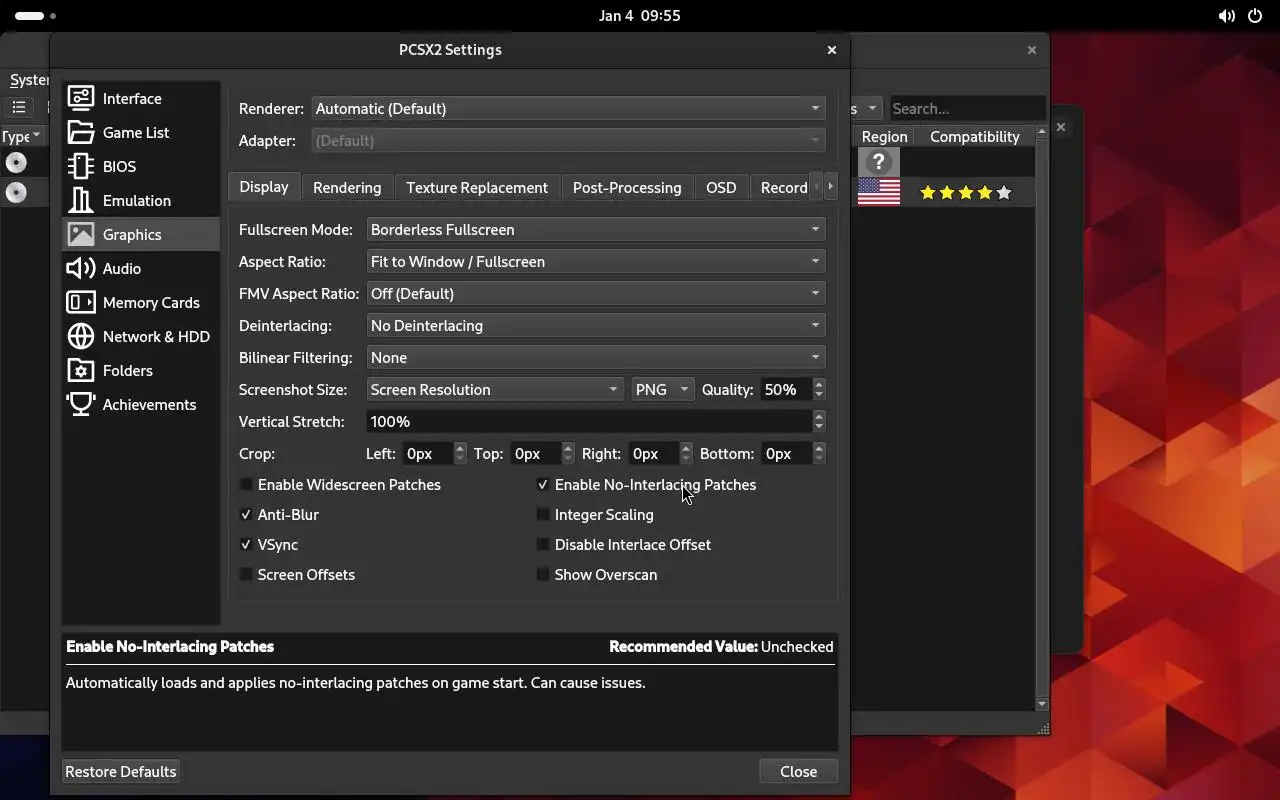Open the Post-Processing tab
1280x800 pixels.
click(x=627, y=187)
